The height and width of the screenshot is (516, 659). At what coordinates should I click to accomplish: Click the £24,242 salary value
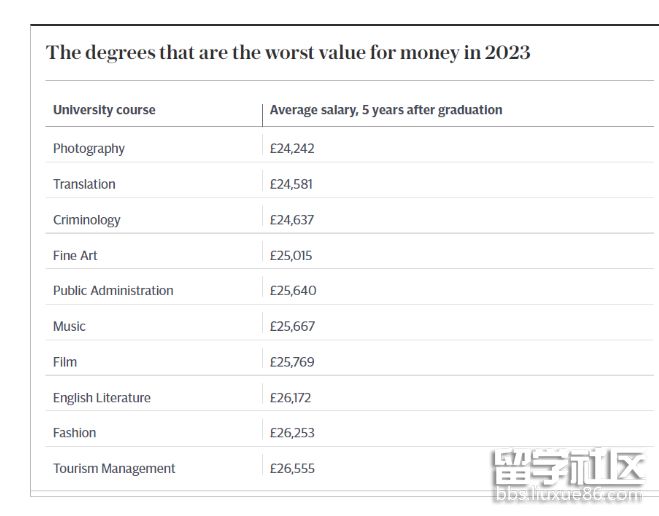(x=292, y=148)
